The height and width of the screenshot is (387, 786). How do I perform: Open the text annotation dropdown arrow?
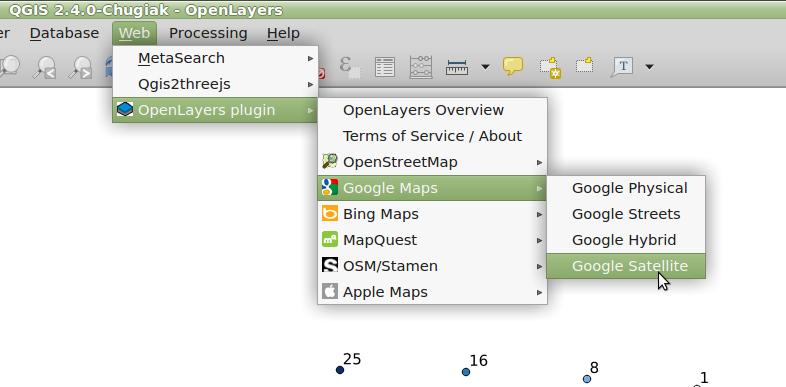649,67
